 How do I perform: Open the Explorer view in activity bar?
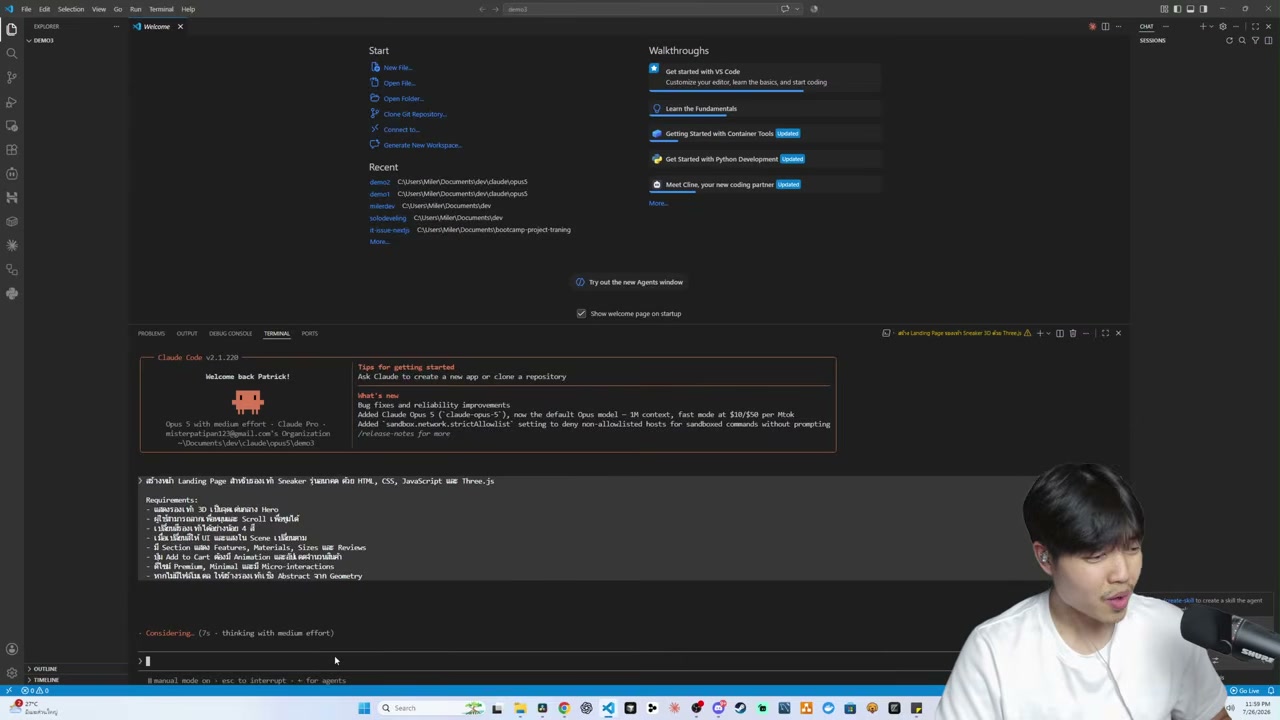(12, 29)
